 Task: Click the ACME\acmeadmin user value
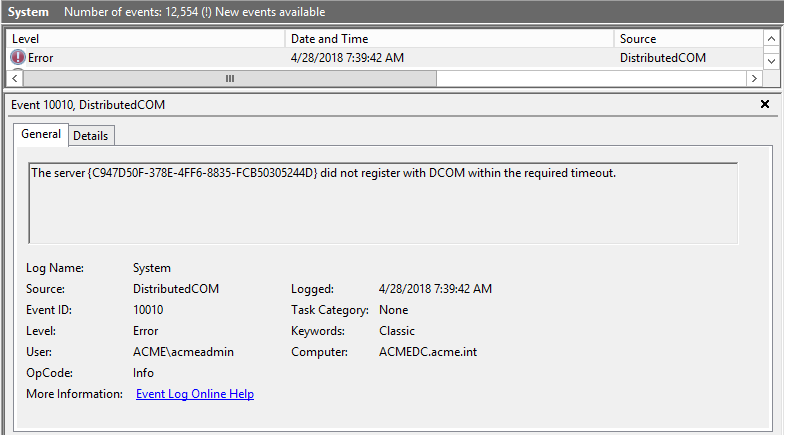pyautogui.click(x=183, y=352)
